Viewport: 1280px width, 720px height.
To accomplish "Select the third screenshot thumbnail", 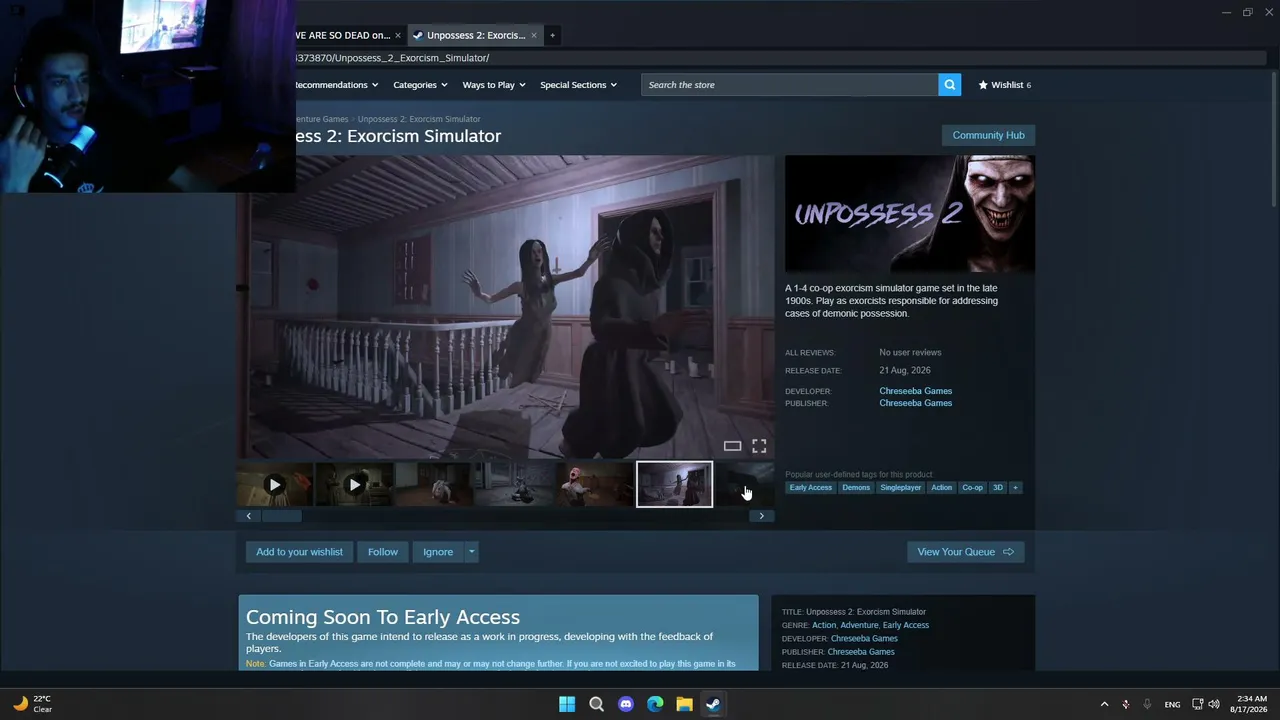I will coord(434,485).
